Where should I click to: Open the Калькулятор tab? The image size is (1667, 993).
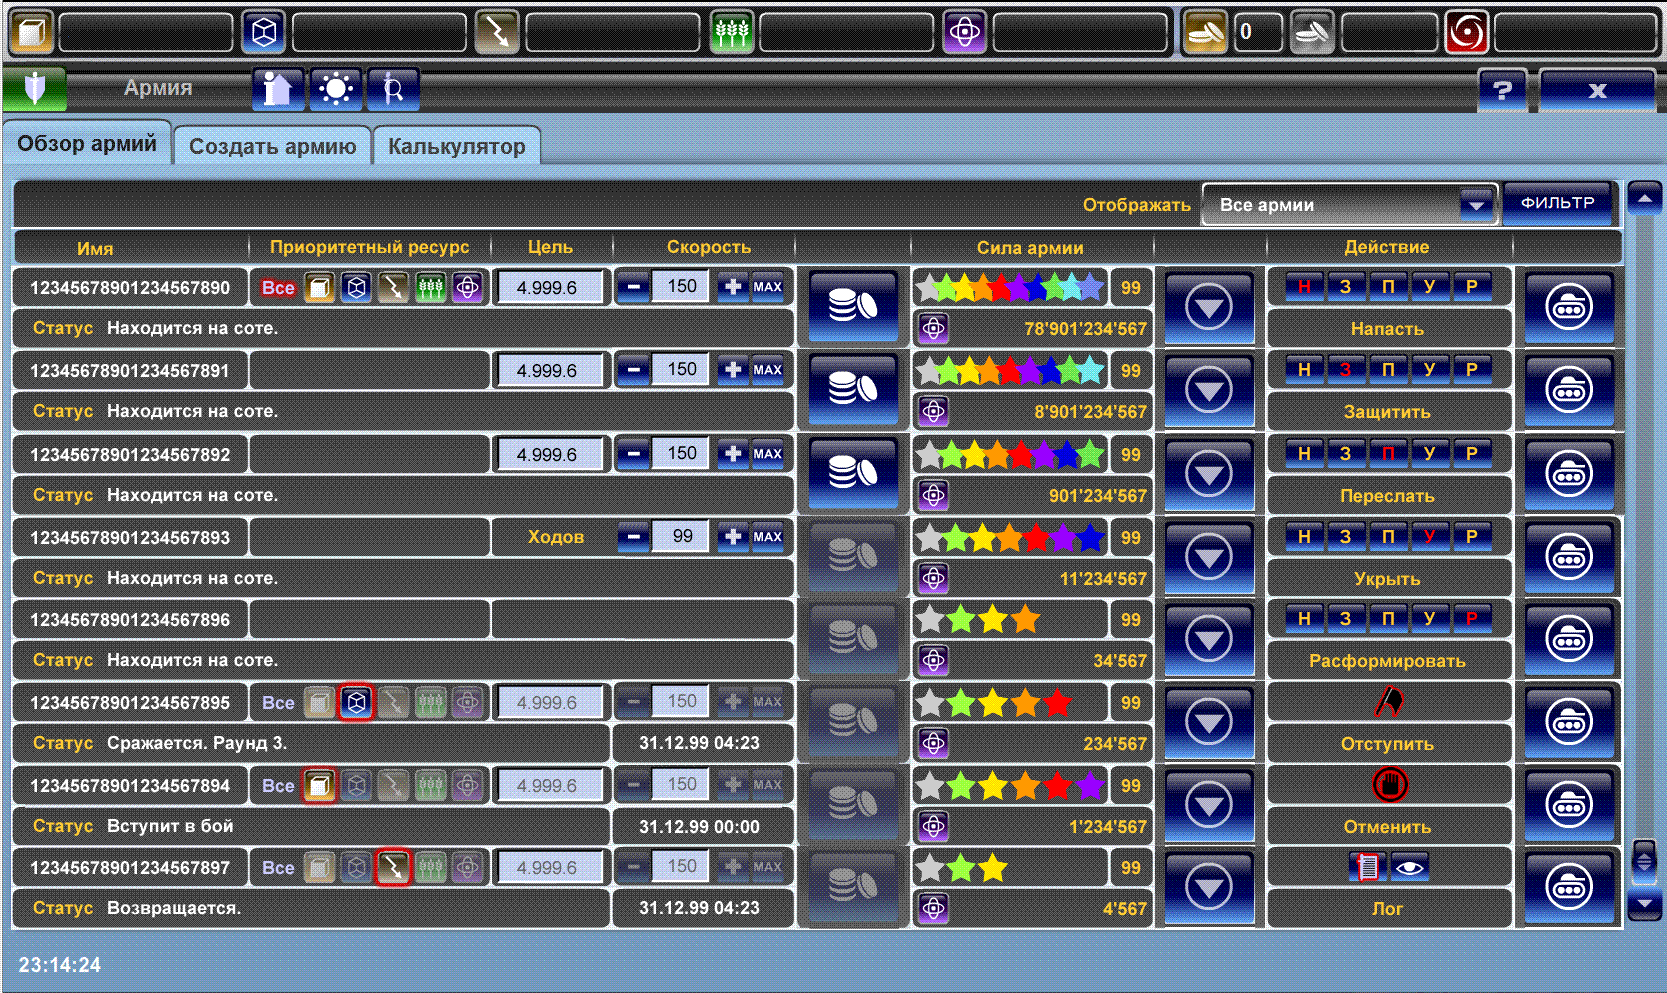(x=456, y=146)
